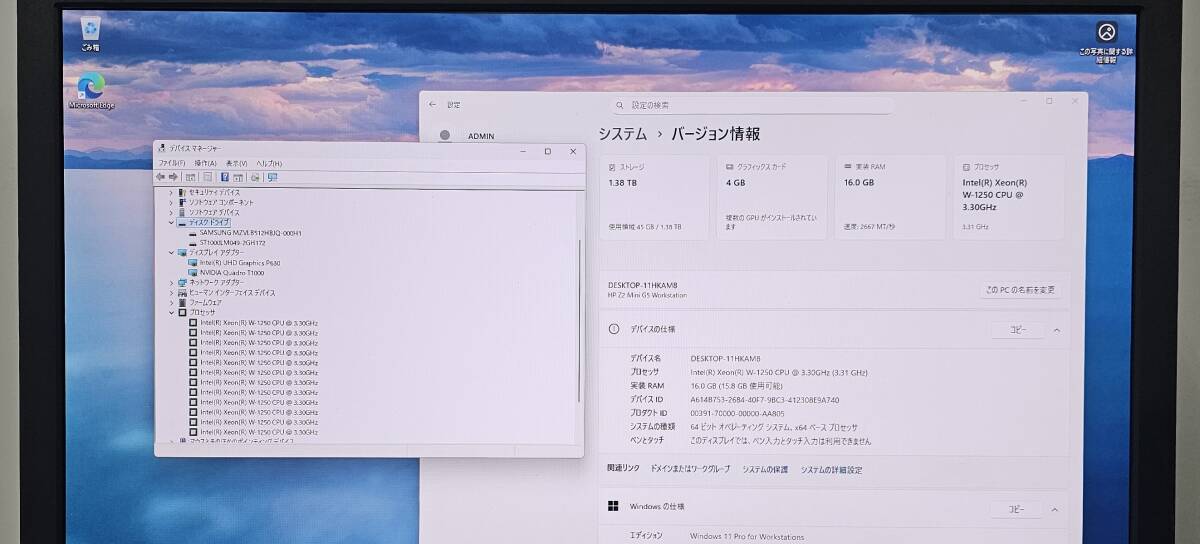1200x544 pixels.
Task: Click the NVIDIA Quadro T1000 device icon
Action: tap(193, 273)
